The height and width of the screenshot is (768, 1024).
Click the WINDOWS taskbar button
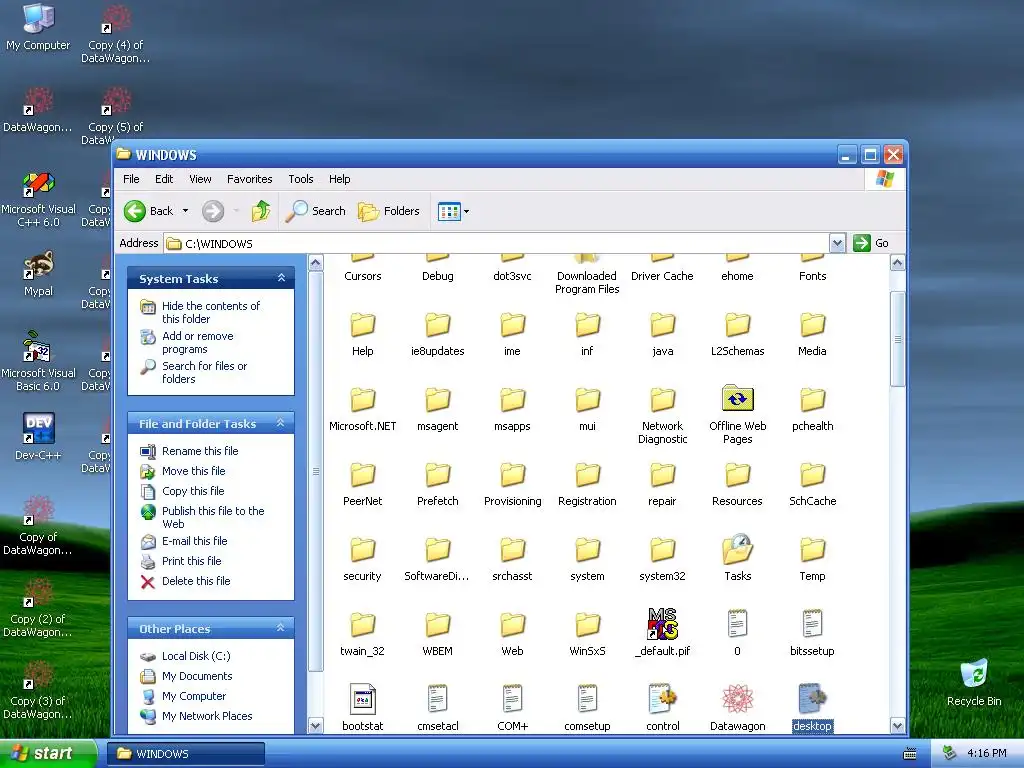(x=185, y=754)
